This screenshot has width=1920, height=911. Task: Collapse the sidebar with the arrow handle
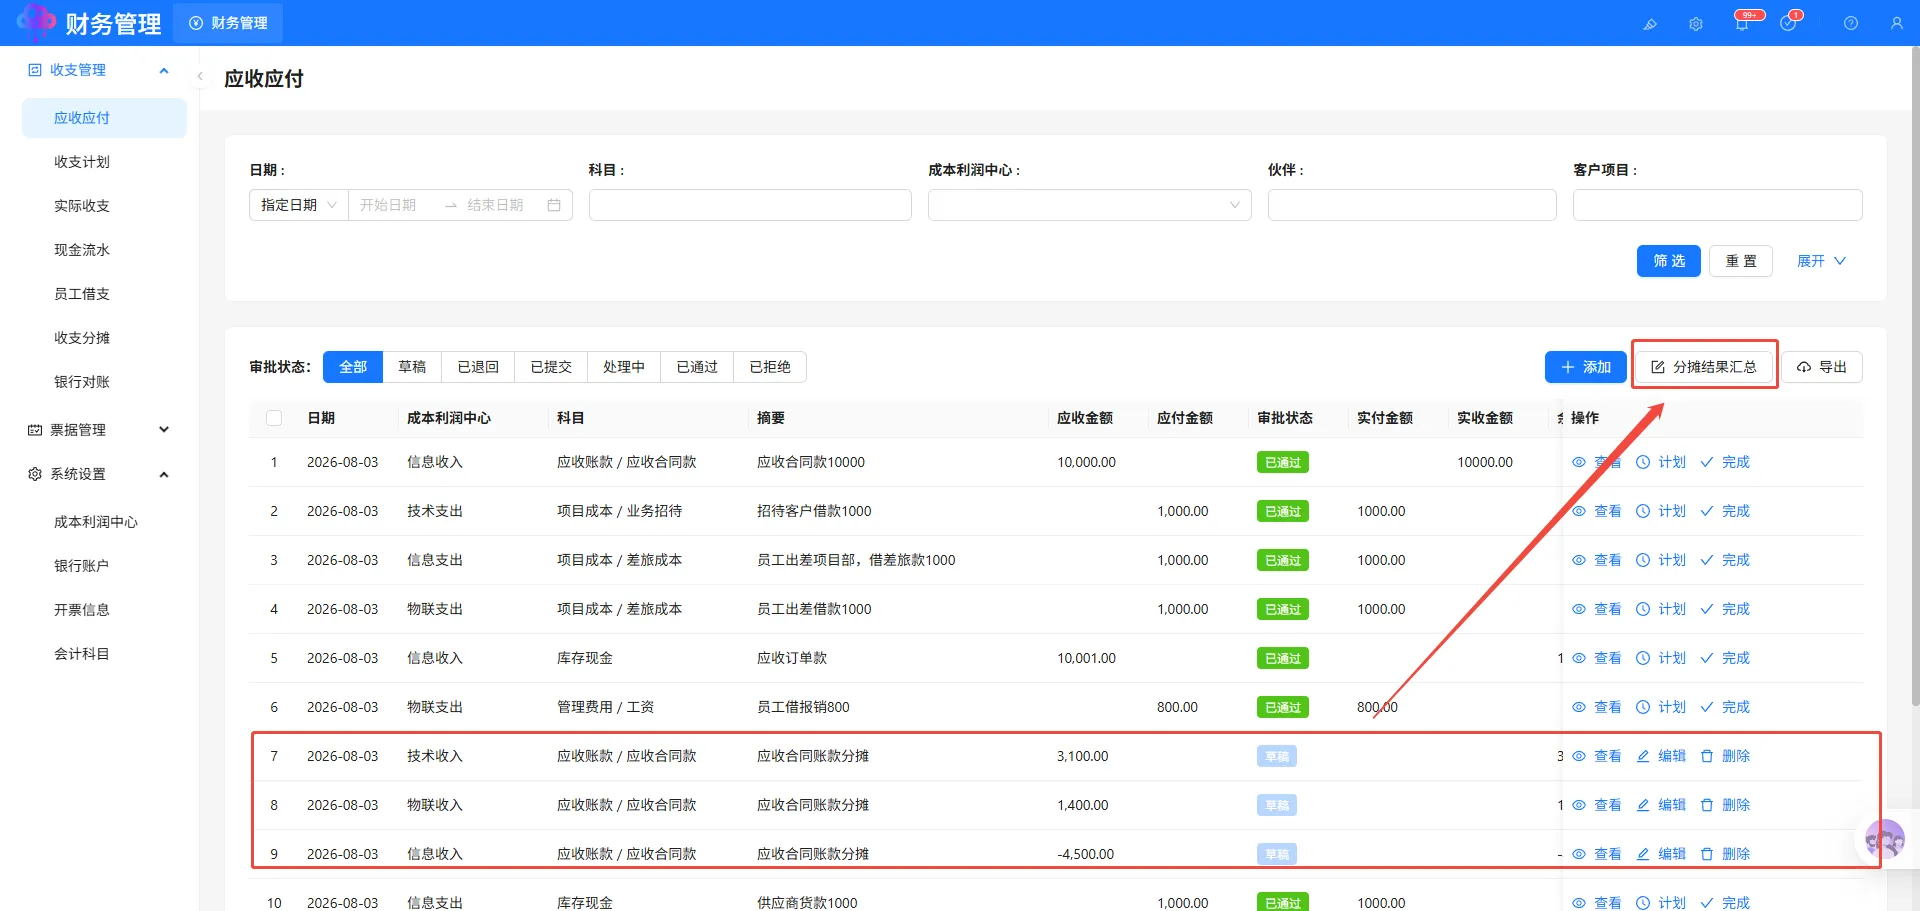(x=200, y=76)
